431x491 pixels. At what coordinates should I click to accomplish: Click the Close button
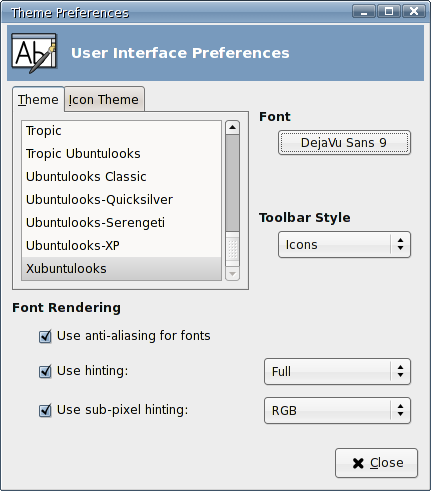[x=376, y=463]
